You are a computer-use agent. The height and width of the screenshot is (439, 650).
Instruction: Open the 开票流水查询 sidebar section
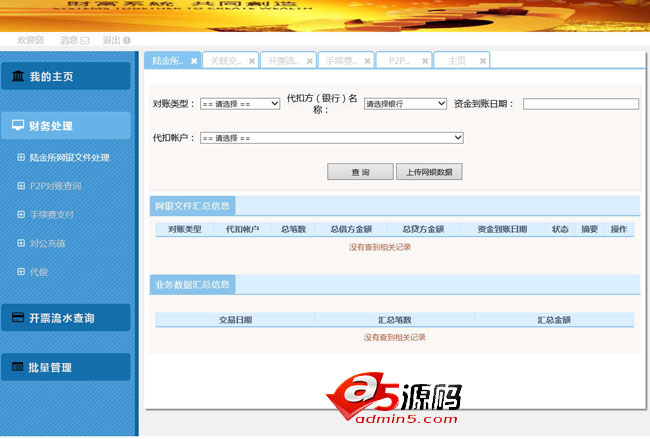click(x=65, y=318)
